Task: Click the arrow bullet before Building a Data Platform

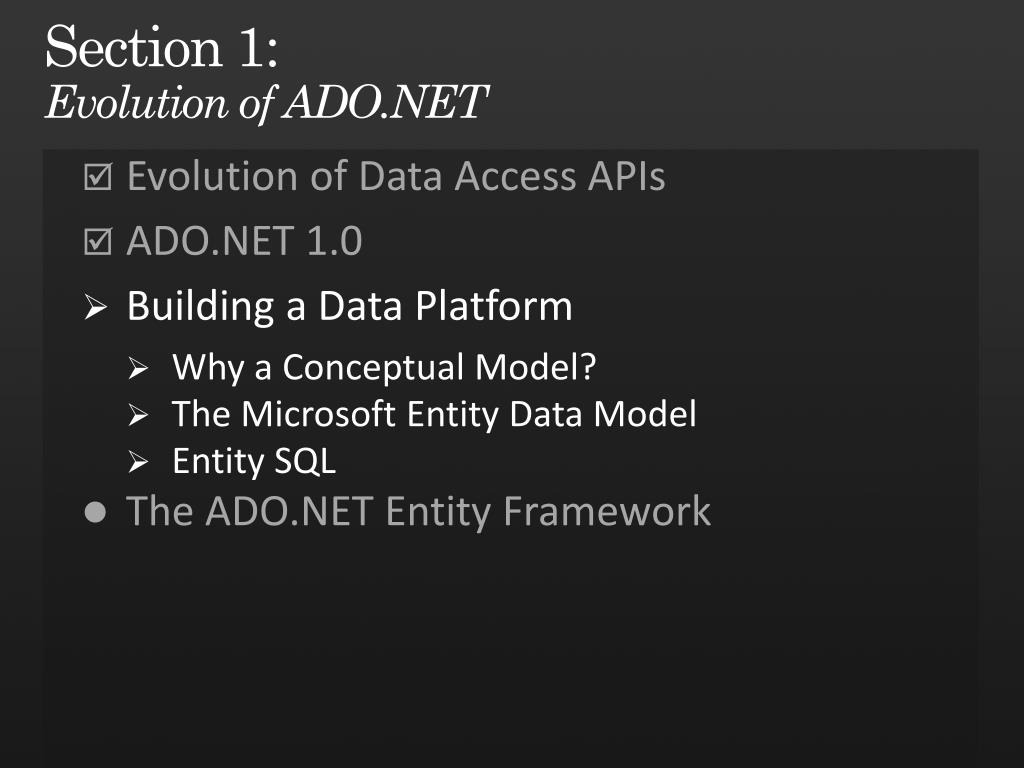Action: [96, 306]
